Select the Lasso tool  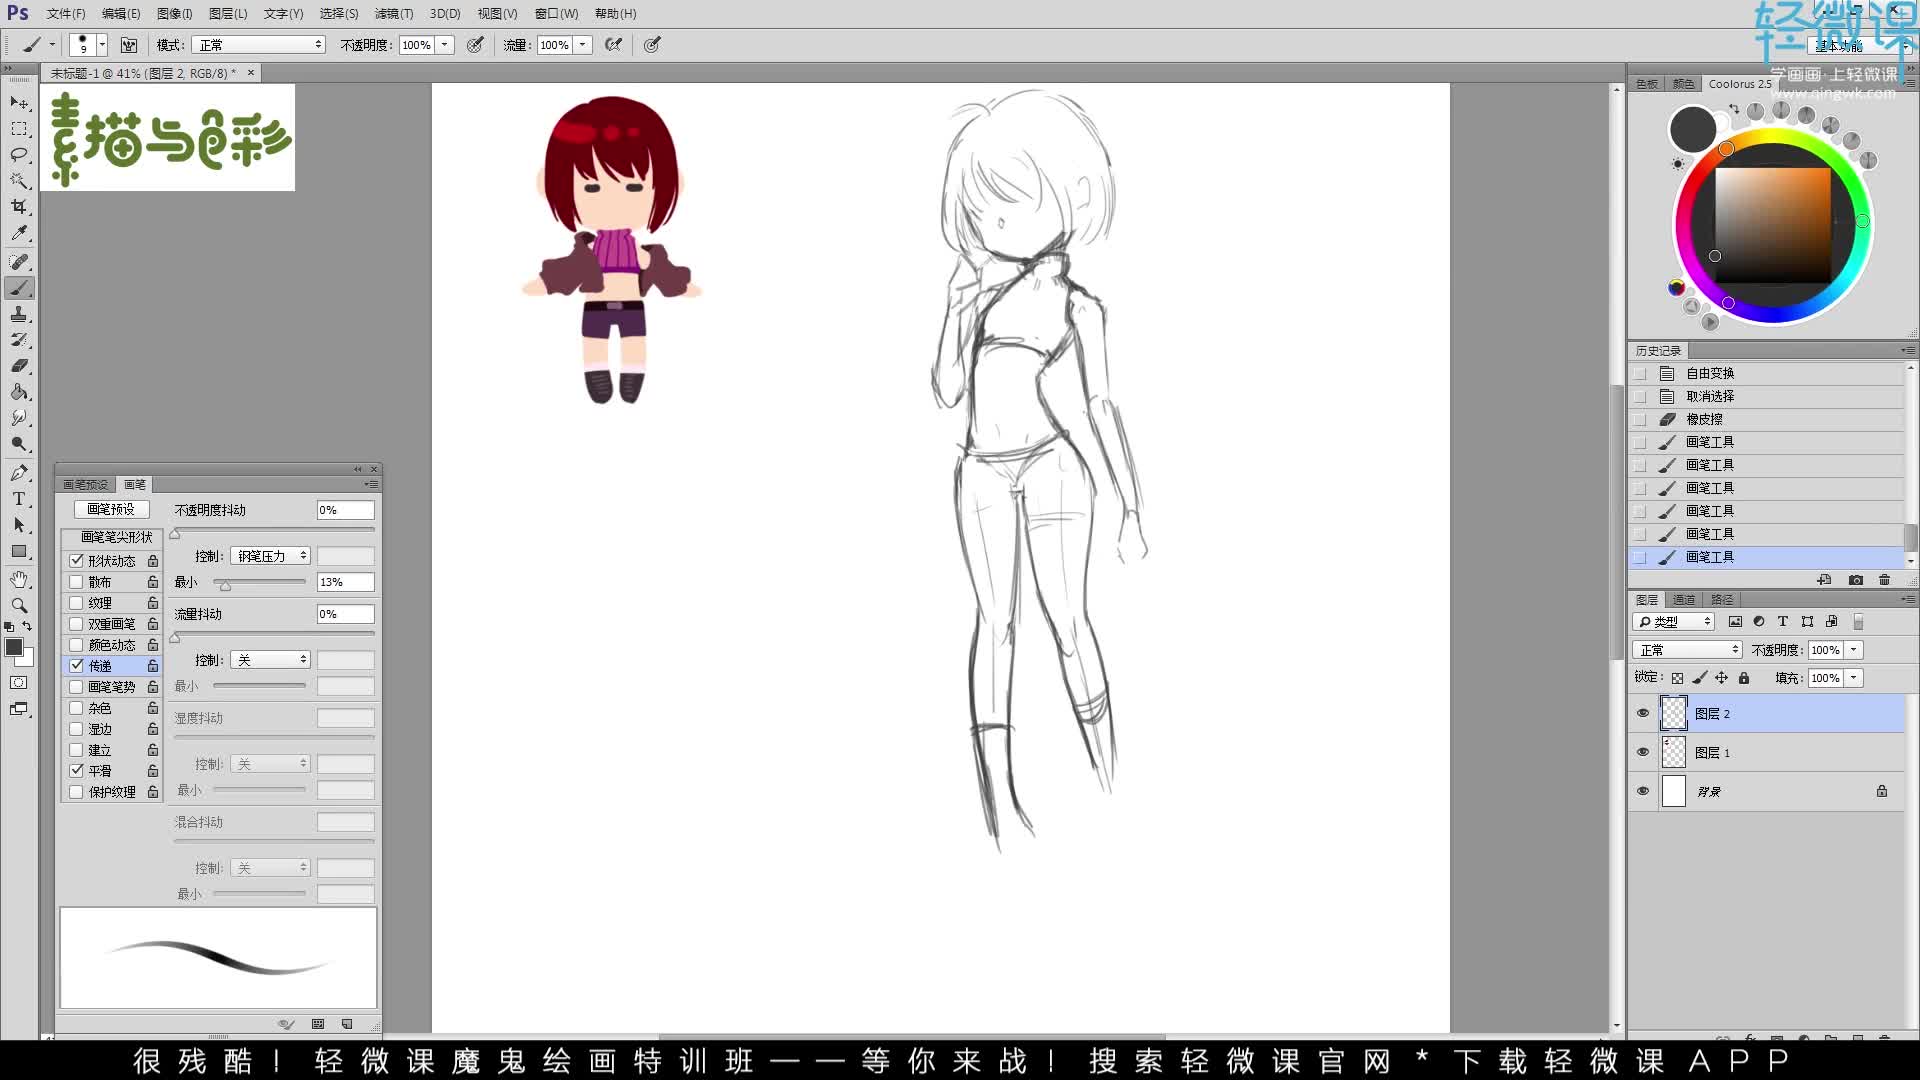(x=19, y=155)
